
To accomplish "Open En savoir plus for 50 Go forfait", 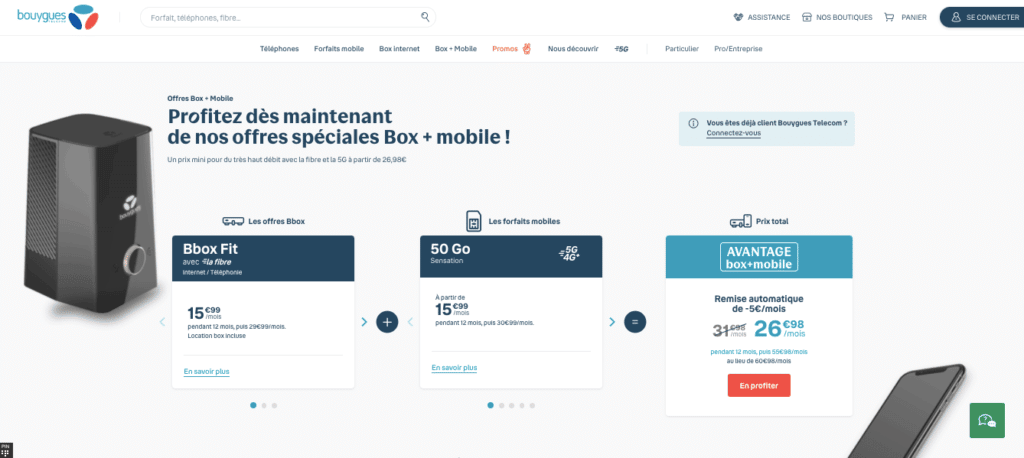I will [454, 368].
